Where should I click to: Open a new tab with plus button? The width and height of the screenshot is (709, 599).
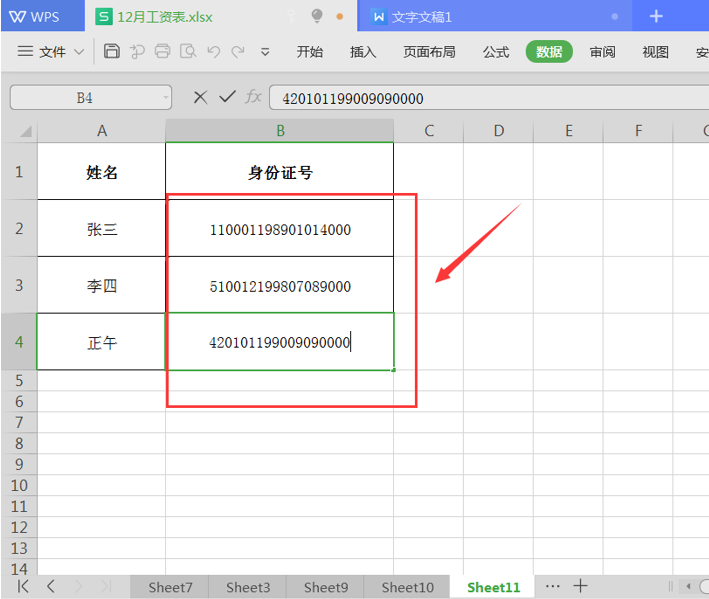pyautogui.click(x=656, y=17)
